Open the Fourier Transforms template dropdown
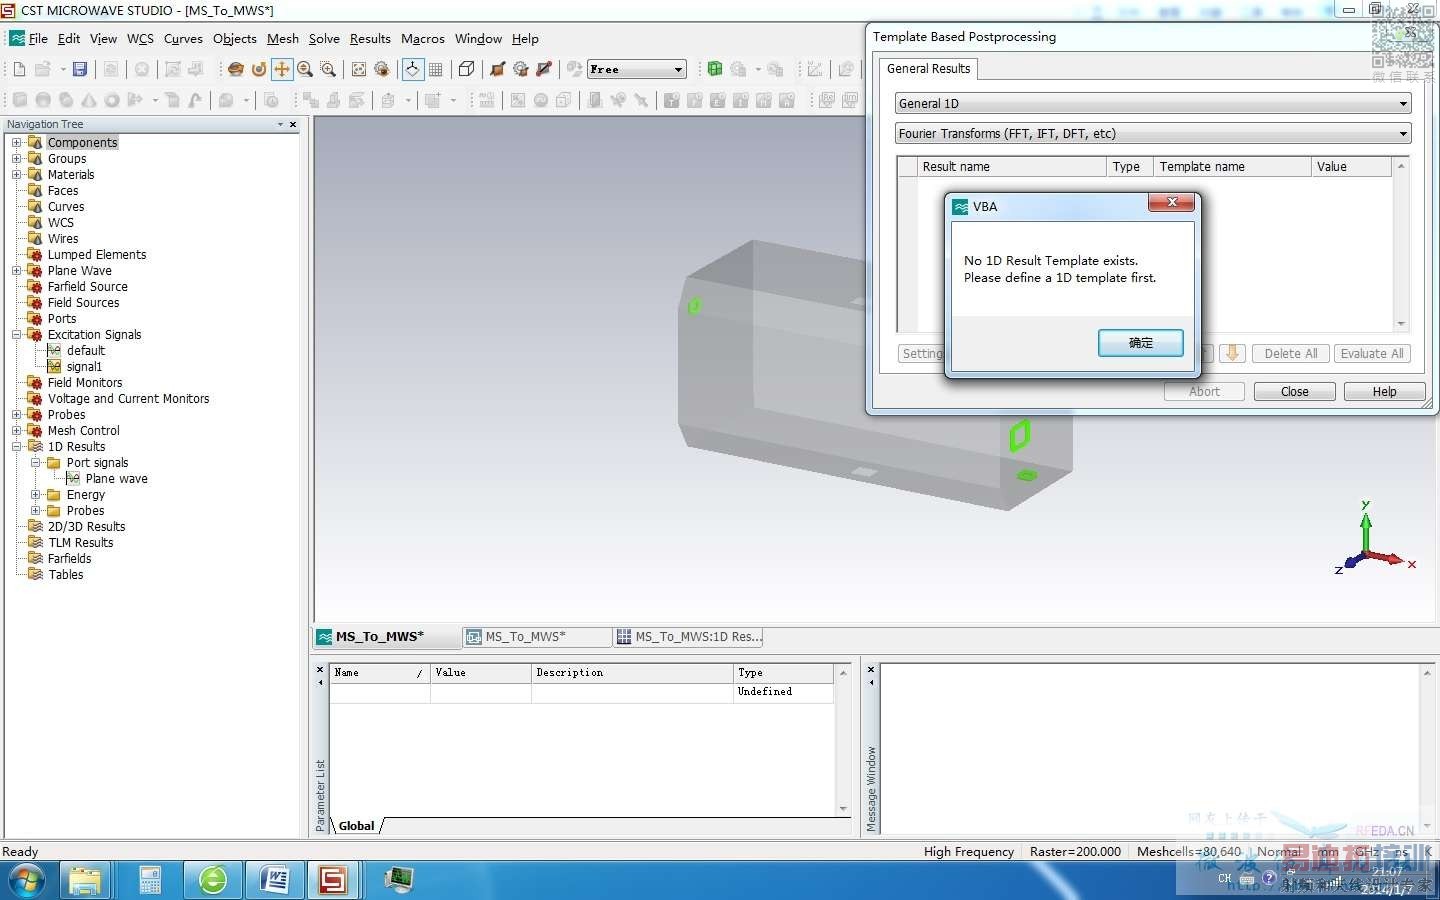This screenshot has width=1440, height=900. (1153, 133)
